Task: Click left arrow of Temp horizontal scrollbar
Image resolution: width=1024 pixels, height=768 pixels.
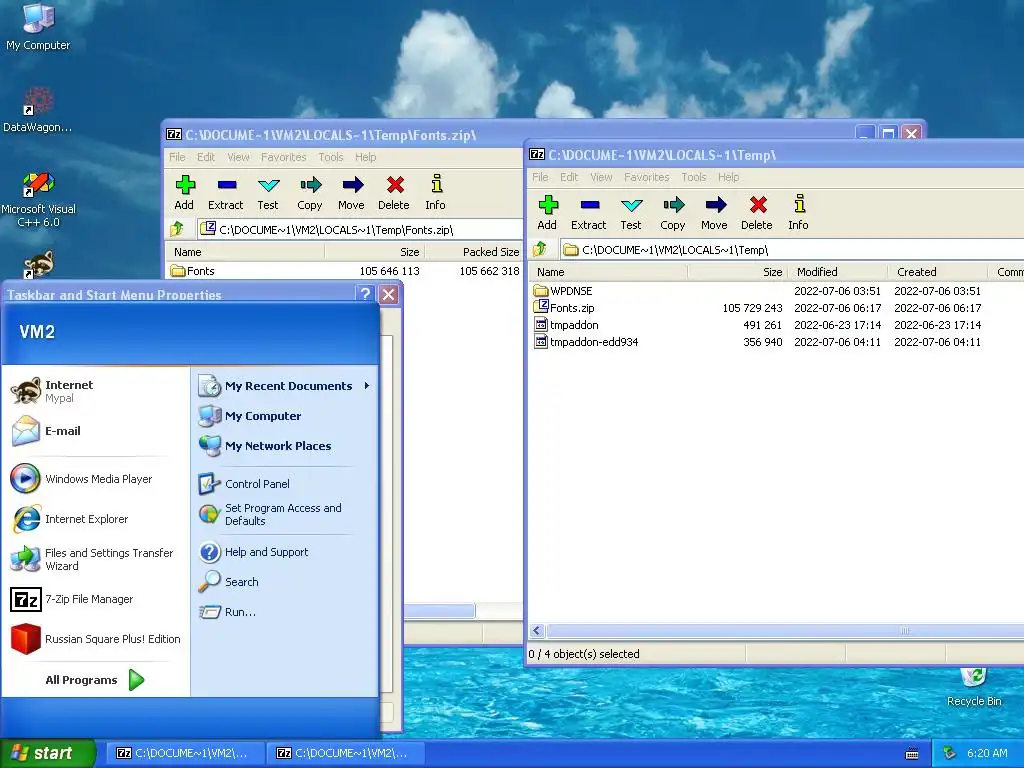Action: [x=537, y=630]
